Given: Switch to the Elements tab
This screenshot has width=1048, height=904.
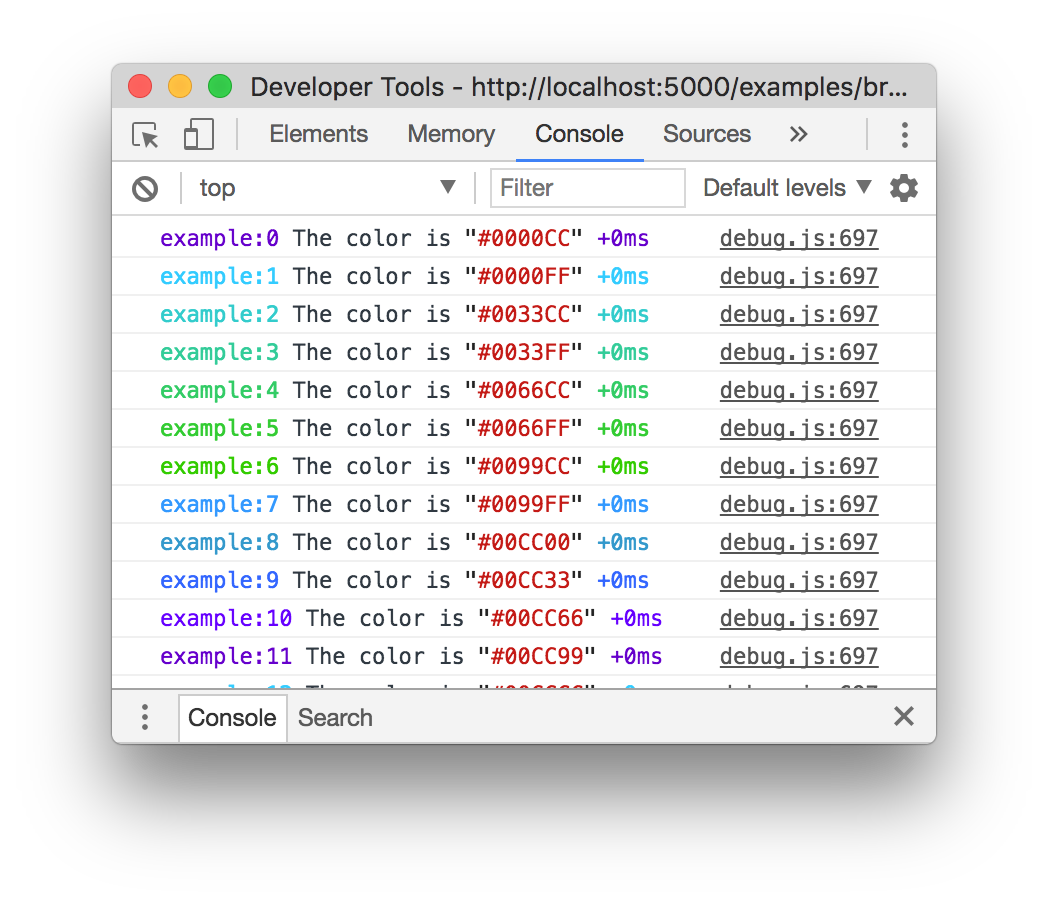Looking at the screenshot, I should pyautogui.click(x=319, y=134).
